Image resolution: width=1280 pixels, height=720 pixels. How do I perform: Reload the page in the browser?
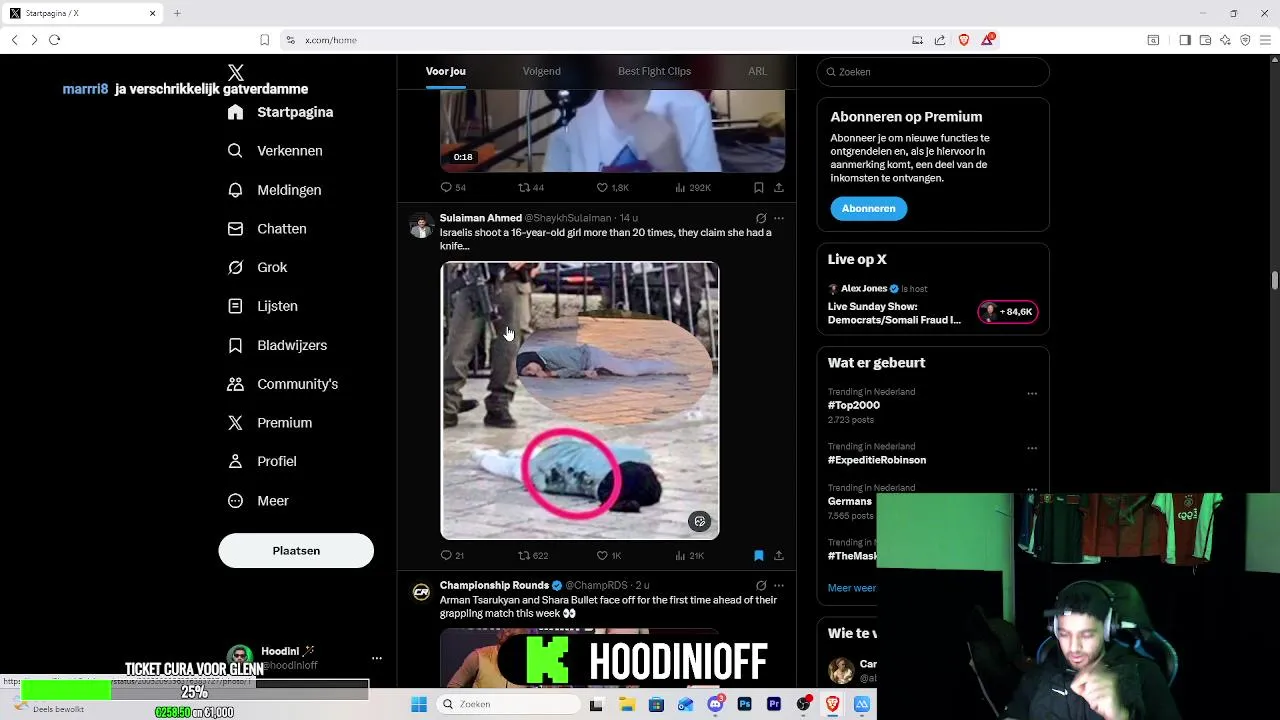tap(54, 40)
